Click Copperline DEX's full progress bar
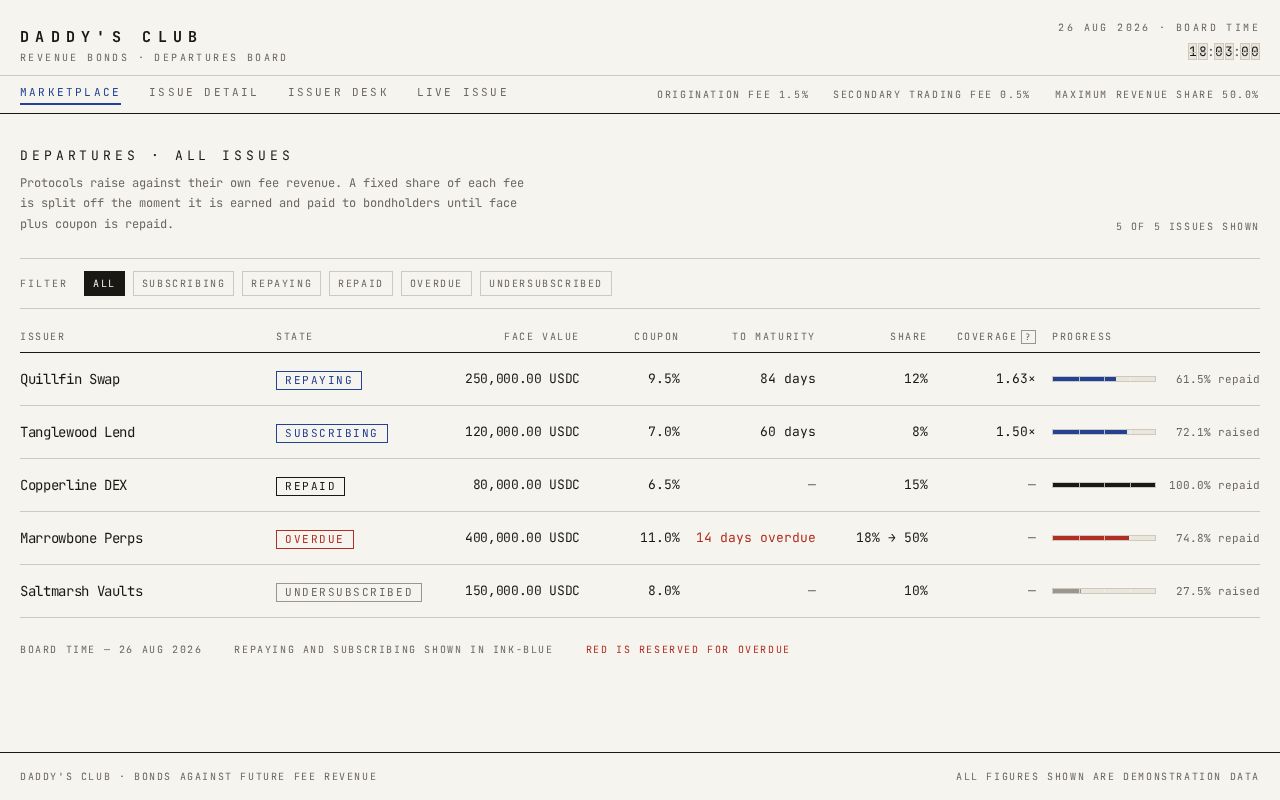Image resolution: width=1280 pixels, height=800 pixels. click(x=1104, y=485)
